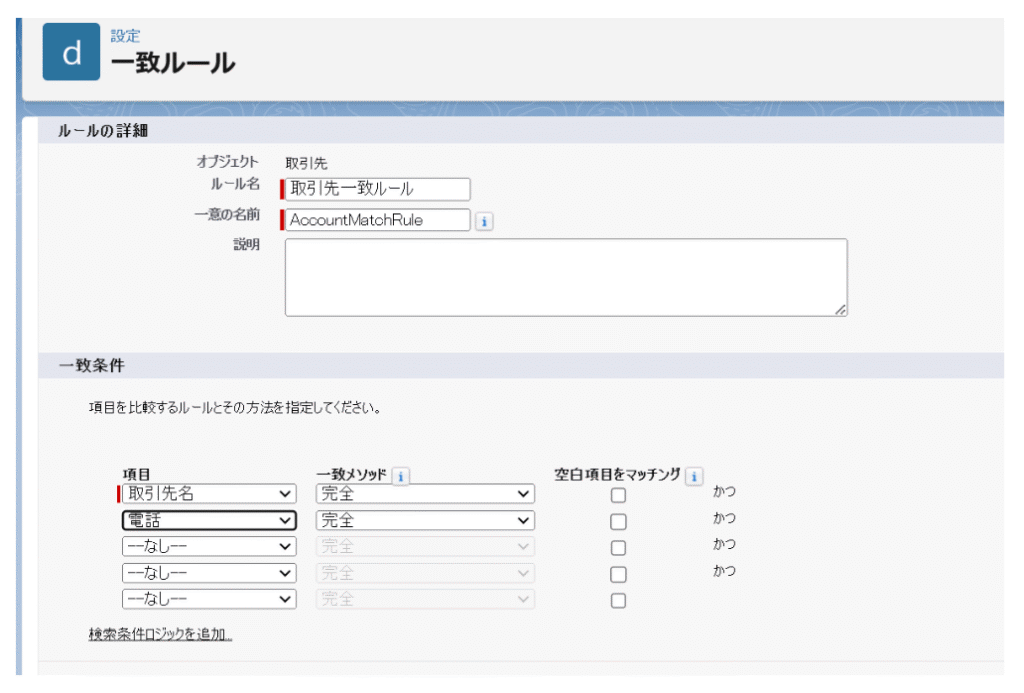
Task: Open the 取引先名 field dropdown
Action: click(x=209, y=494)
